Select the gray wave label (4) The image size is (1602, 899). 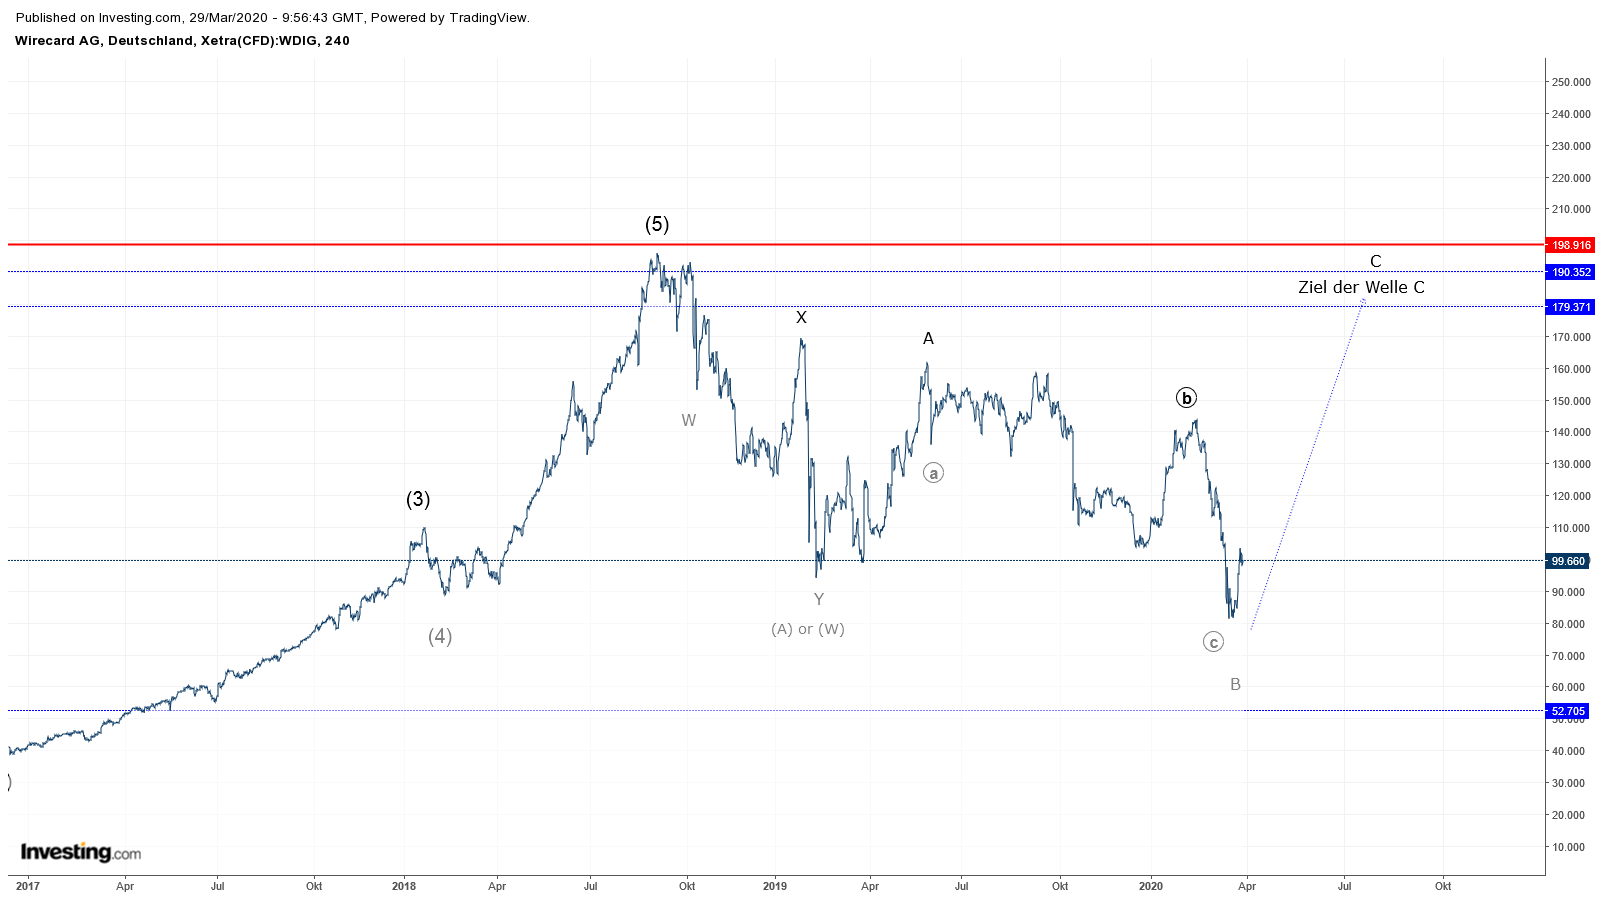(x=440, y=636)
